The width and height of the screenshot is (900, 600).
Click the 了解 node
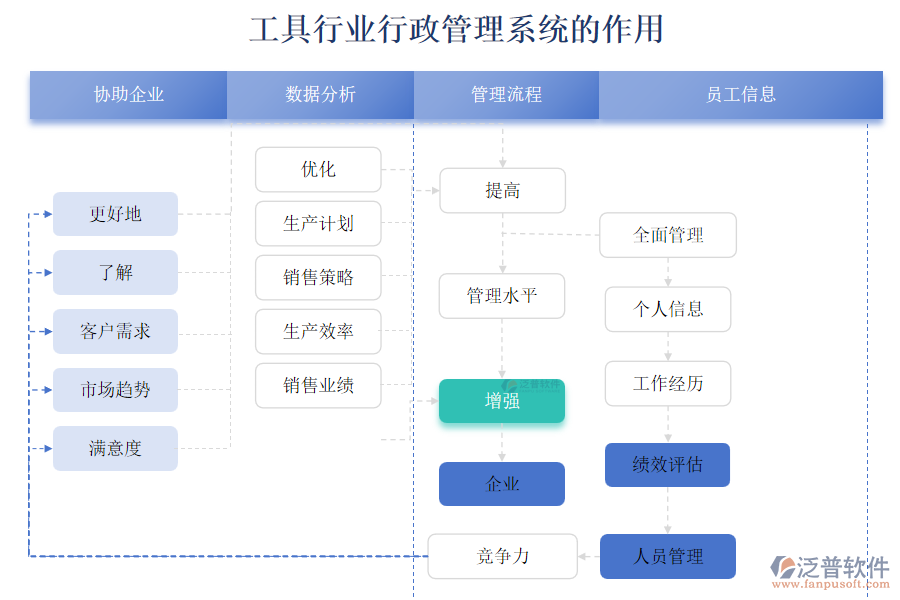click(115, 272)
